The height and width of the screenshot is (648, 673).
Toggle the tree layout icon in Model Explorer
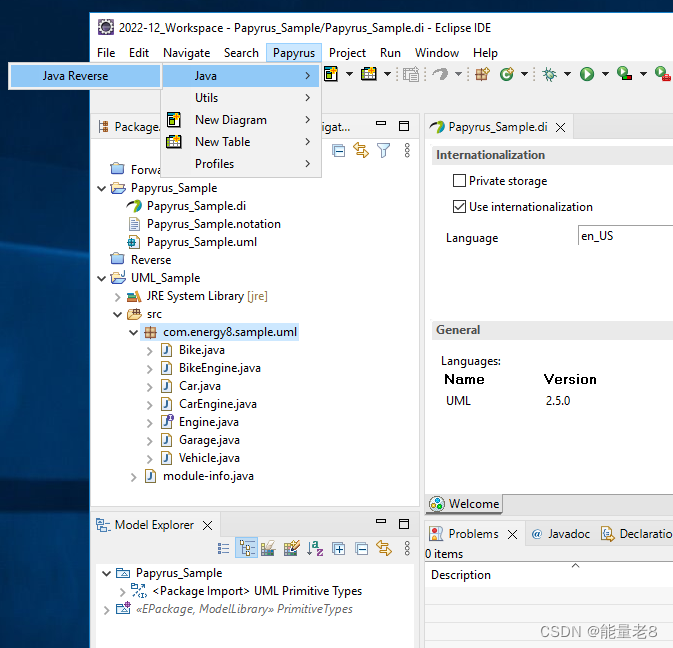pyautogui.click(x=247, y=548)
